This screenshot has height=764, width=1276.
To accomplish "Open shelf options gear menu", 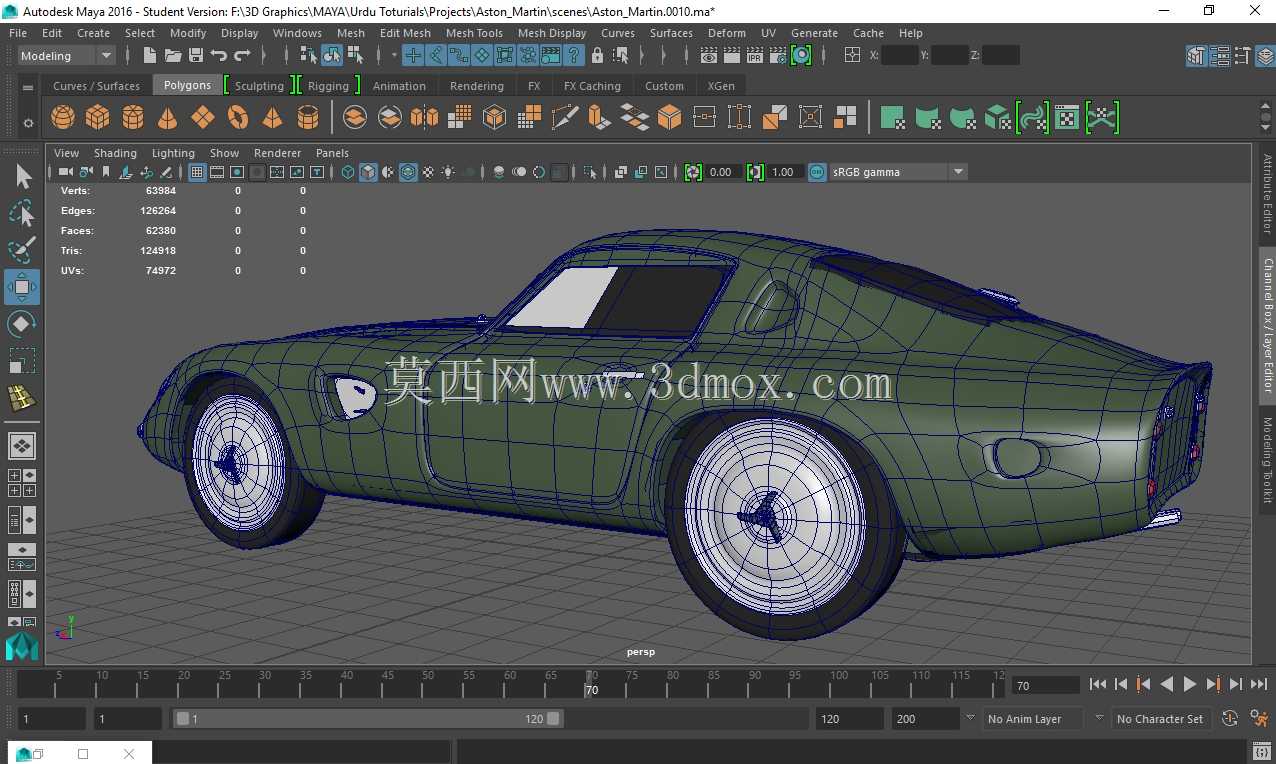I will point(28,123).
